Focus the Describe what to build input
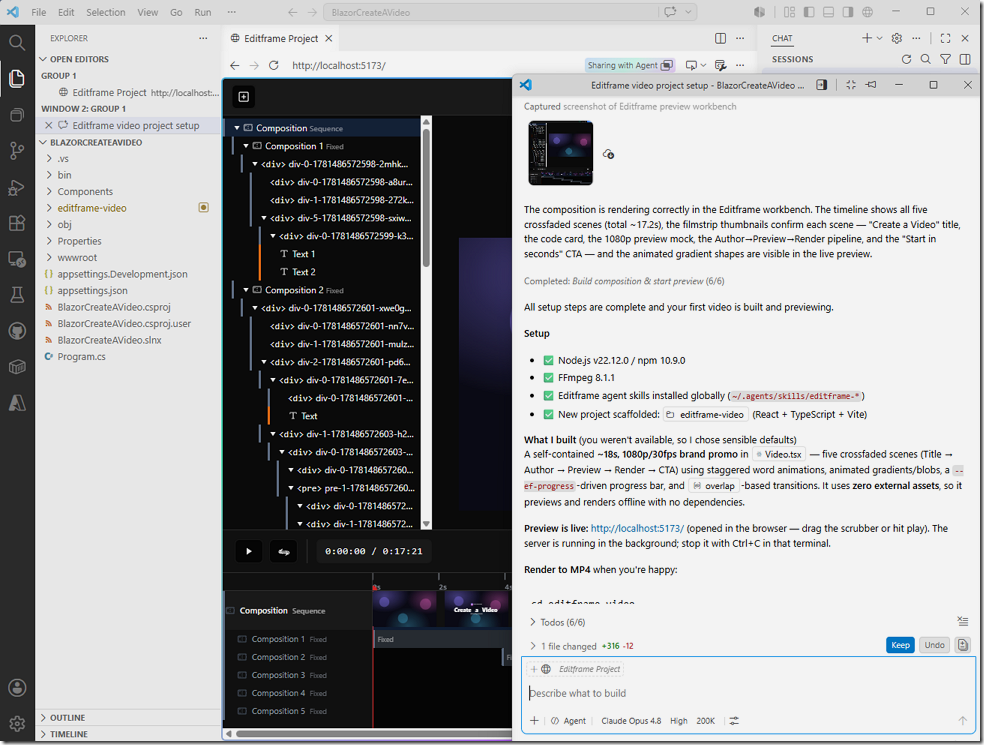984x745 pixels. click(747, 693)
